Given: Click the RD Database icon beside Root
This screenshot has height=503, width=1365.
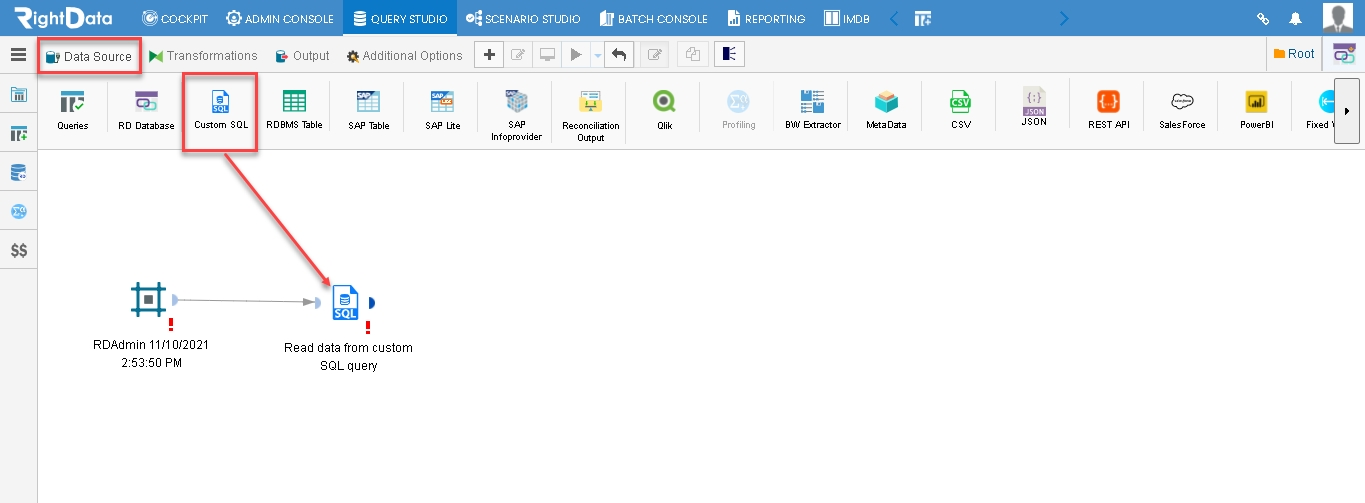Looking at the screenshot, I should [x=1344, y=54].
